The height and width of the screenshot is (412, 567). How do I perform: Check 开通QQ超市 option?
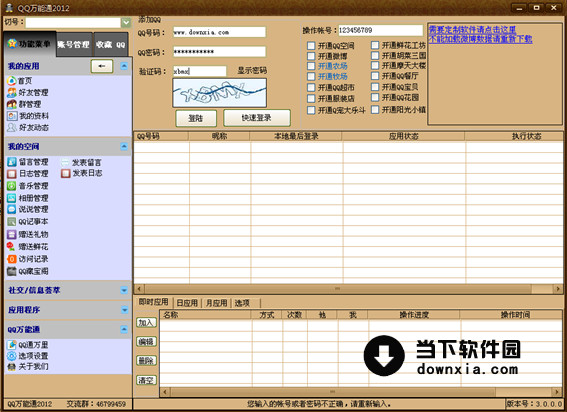coord(311,87)
